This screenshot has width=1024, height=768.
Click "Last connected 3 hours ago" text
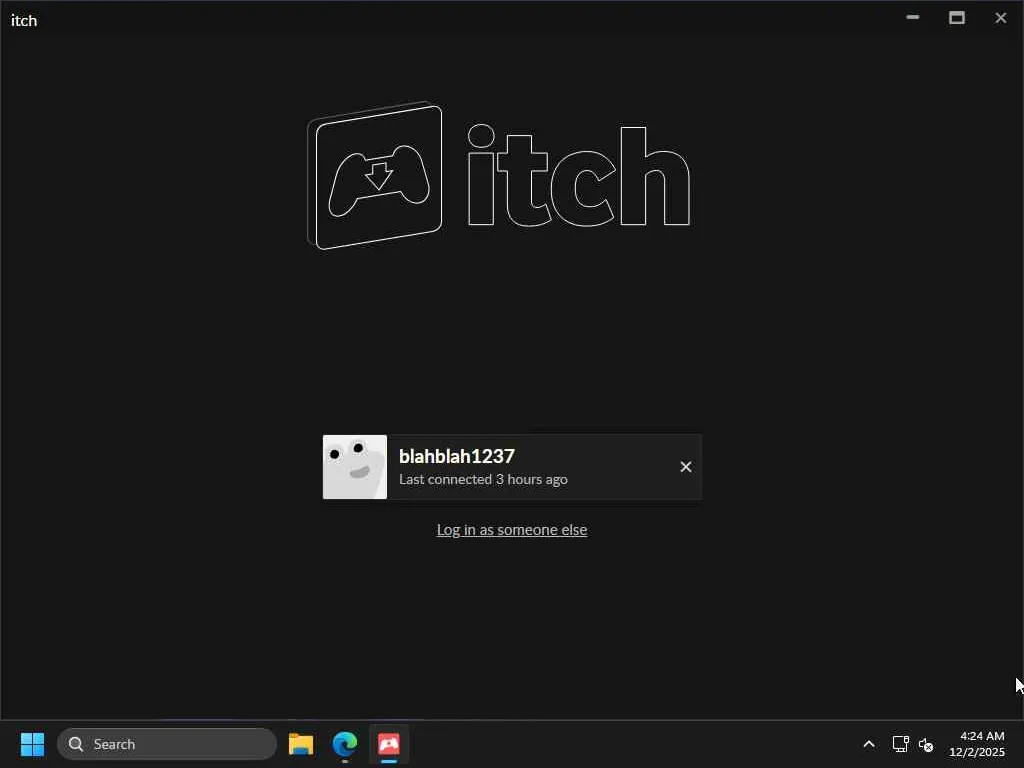point(483,479)
